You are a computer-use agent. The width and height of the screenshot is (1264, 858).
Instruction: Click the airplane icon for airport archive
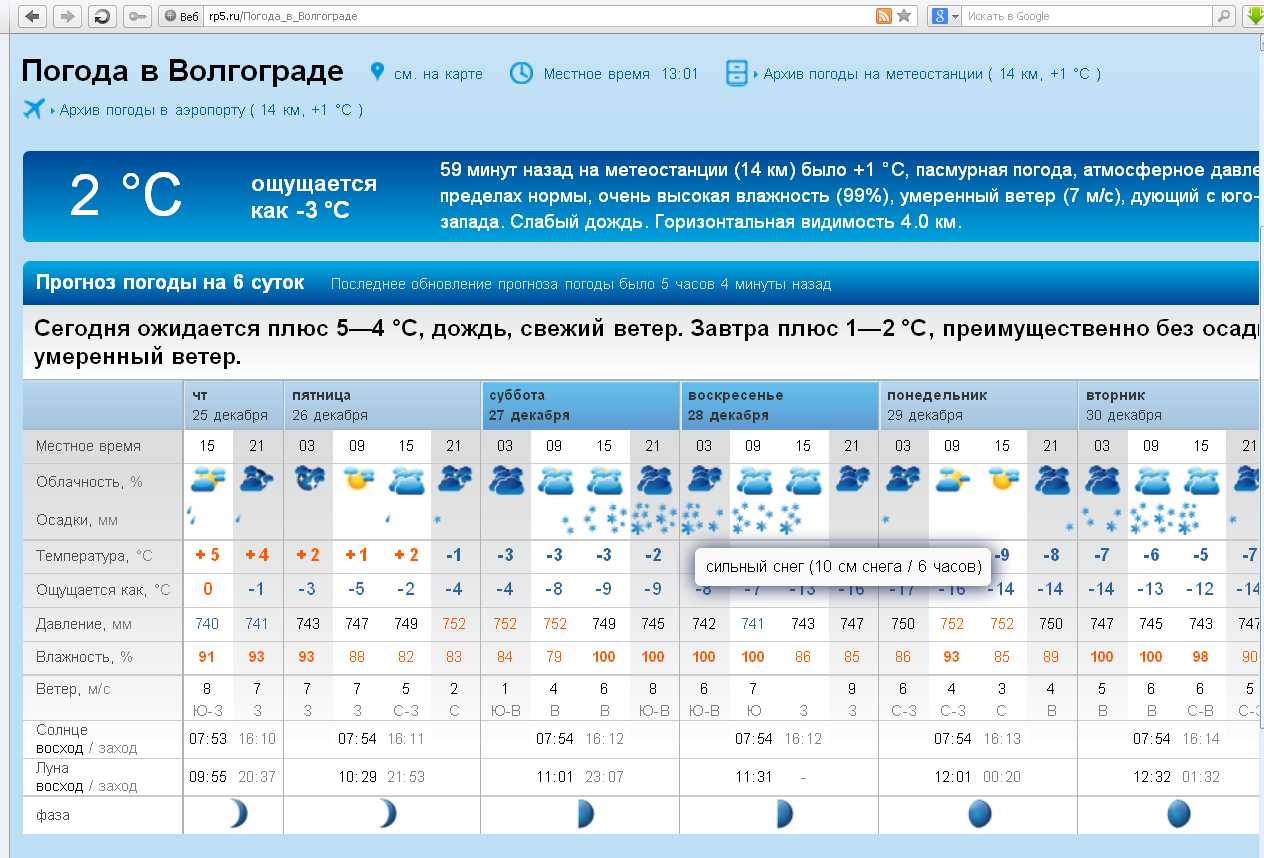point(34,109)
